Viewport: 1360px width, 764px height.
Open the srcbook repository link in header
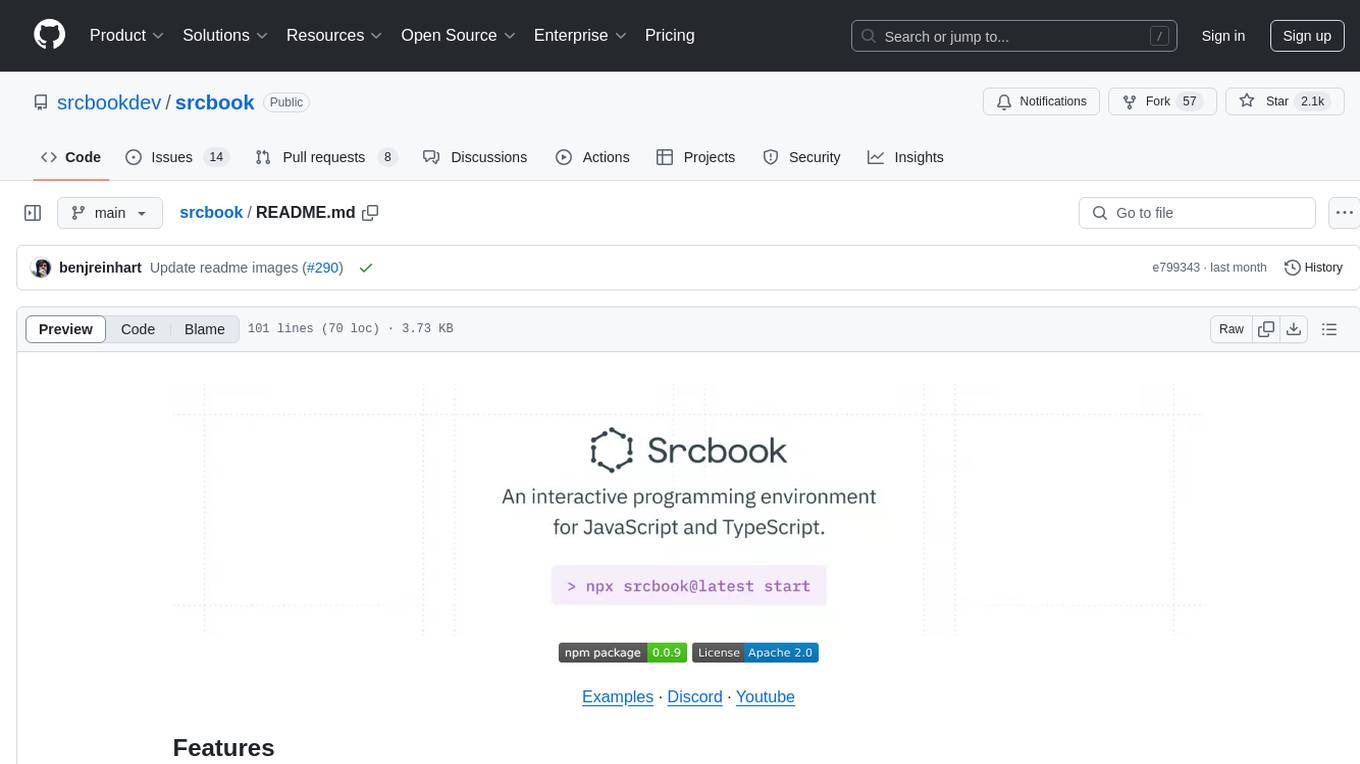click(x=215, y=102)
